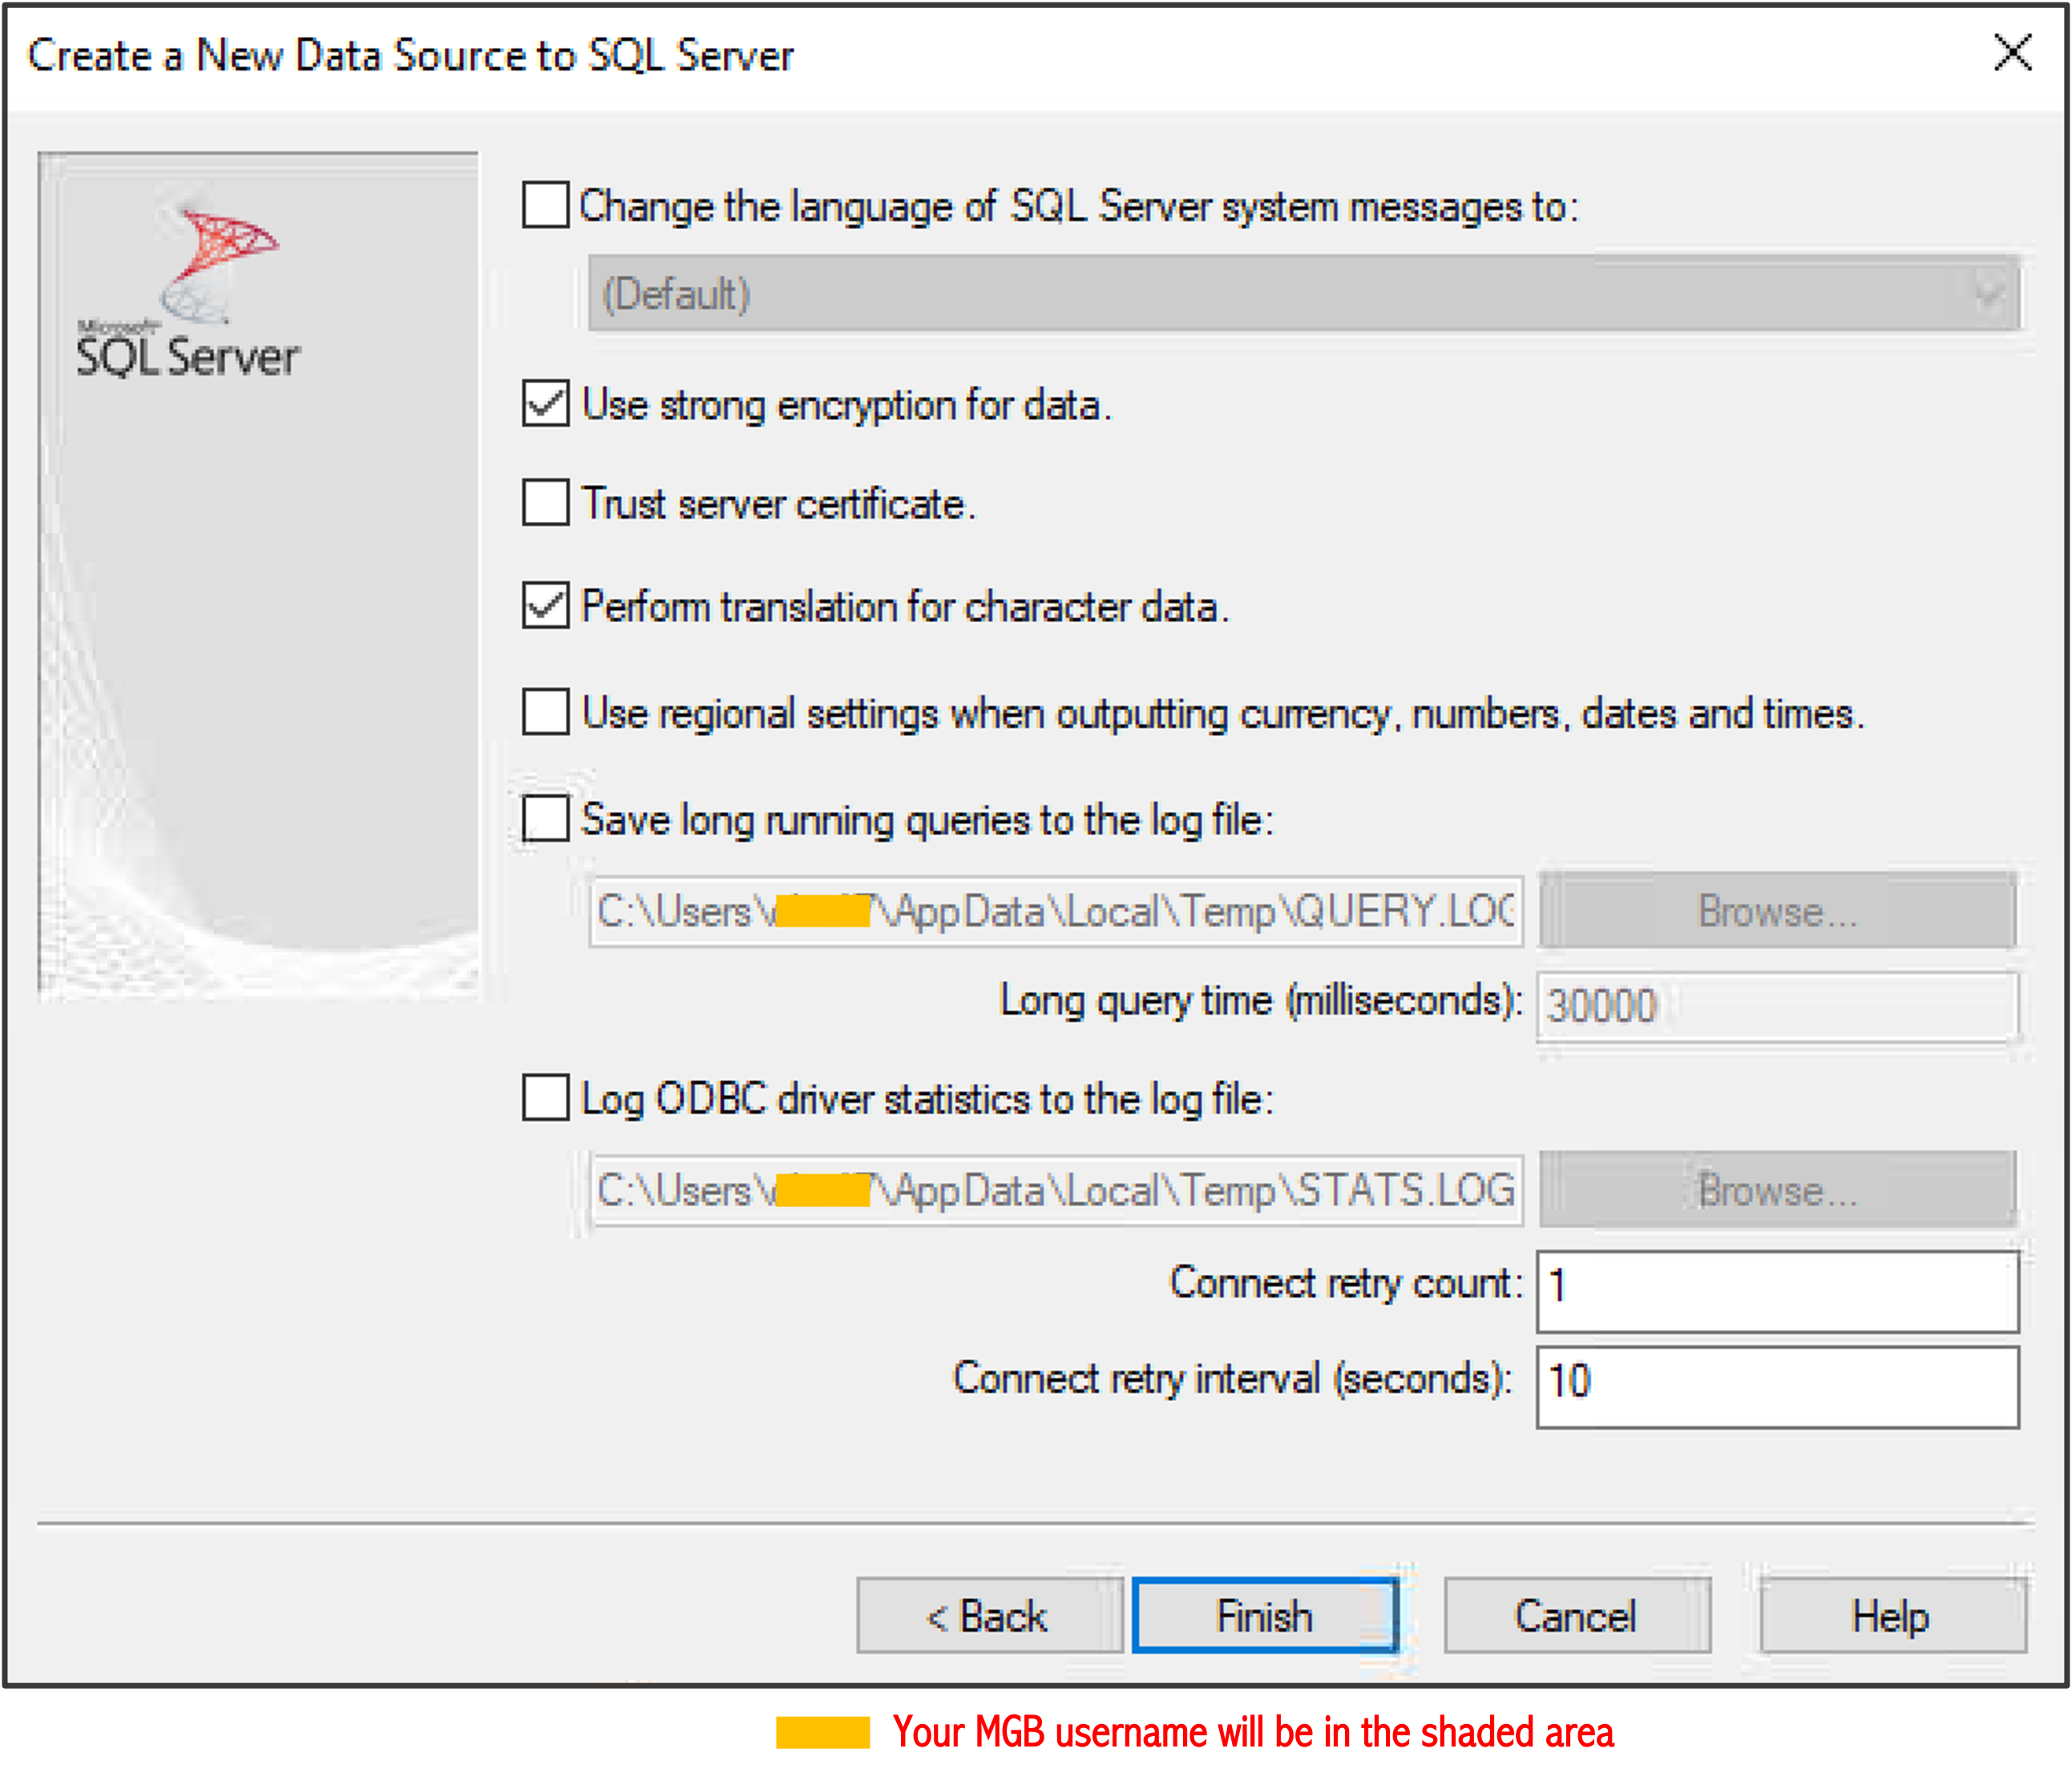Click Browse next to STATS.LOG path

(x=1778, y=1190)
